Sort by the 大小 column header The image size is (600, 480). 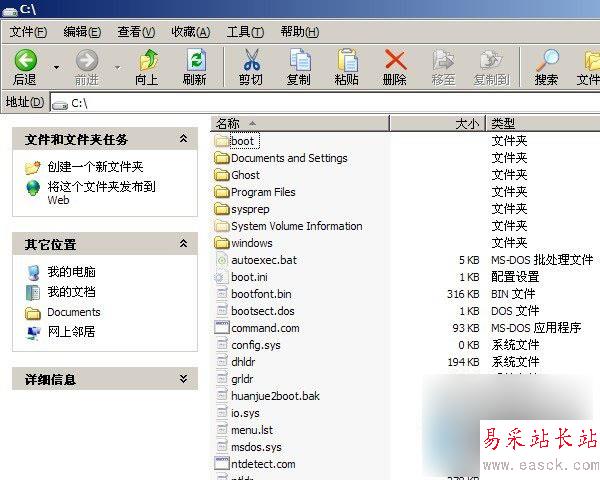(x=437, y=123)
